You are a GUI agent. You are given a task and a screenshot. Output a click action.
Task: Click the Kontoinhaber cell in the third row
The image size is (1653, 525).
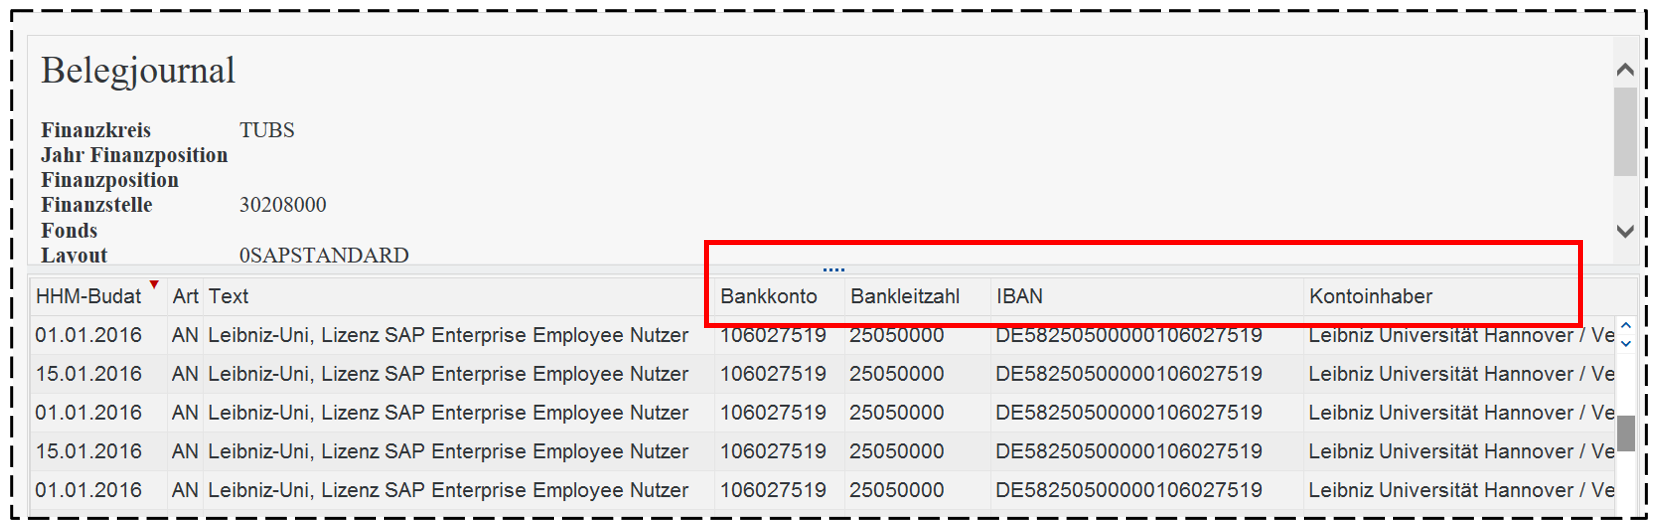1460,413
